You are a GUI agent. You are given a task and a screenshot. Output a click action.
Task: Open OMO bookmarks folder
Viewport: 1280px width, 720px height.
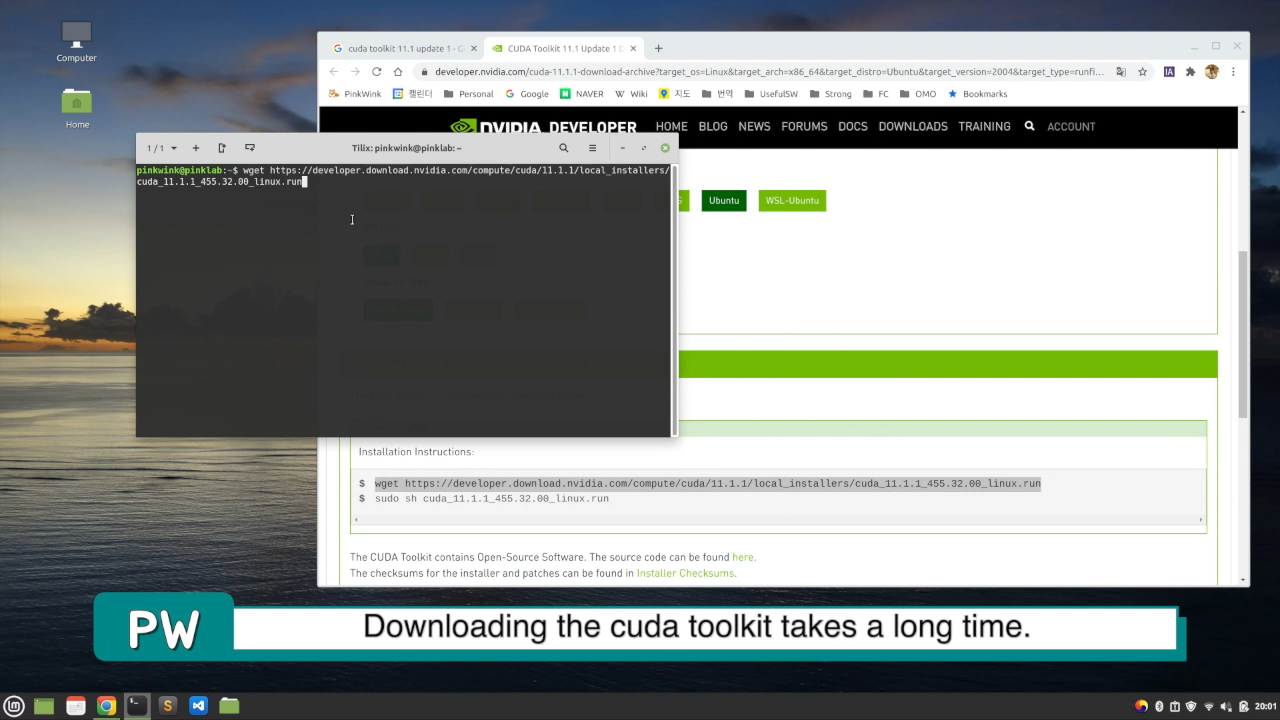click(x=917, y=94)
